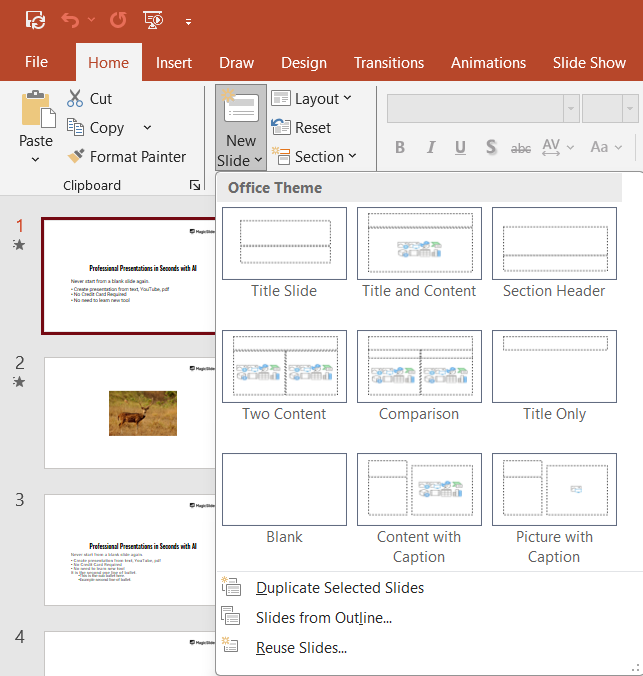Click the AutoSave sync icon

[x=35, y=20]
